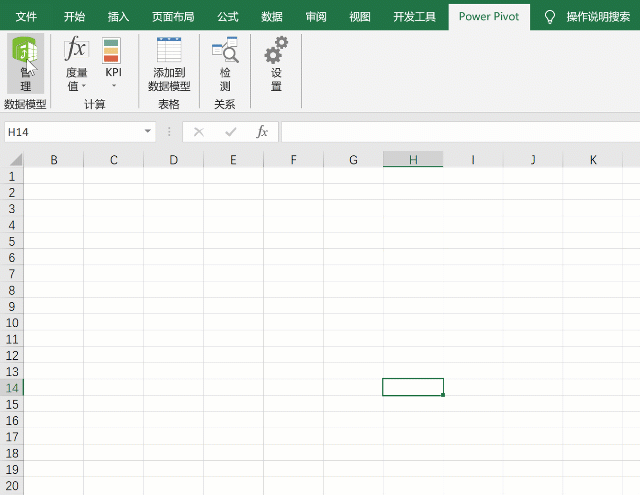Expand the Name Box dropdown arrow

click(x=148, y=132)
